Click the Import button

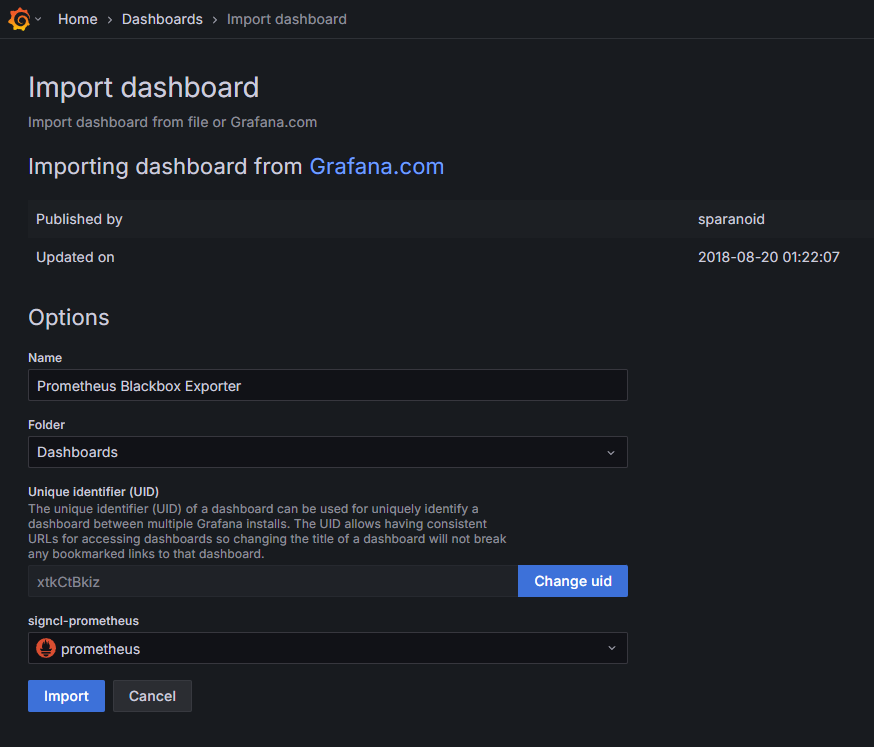pyautogui.click(x=66, y=696)
